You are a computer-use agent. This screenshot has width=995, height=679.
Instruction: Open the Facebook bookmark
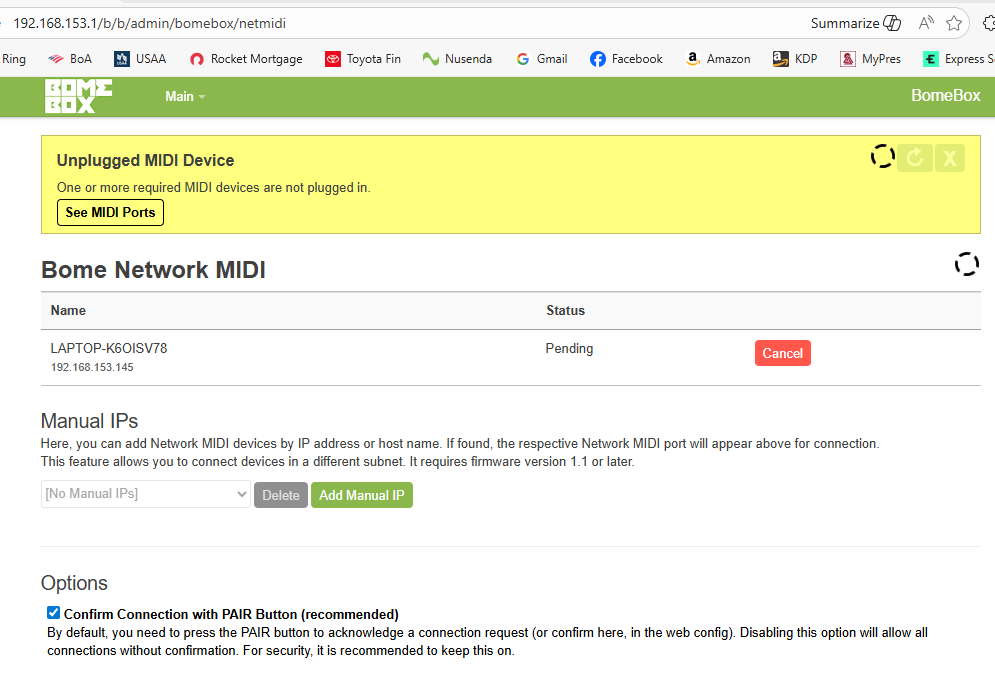click(x=626, y=59)
